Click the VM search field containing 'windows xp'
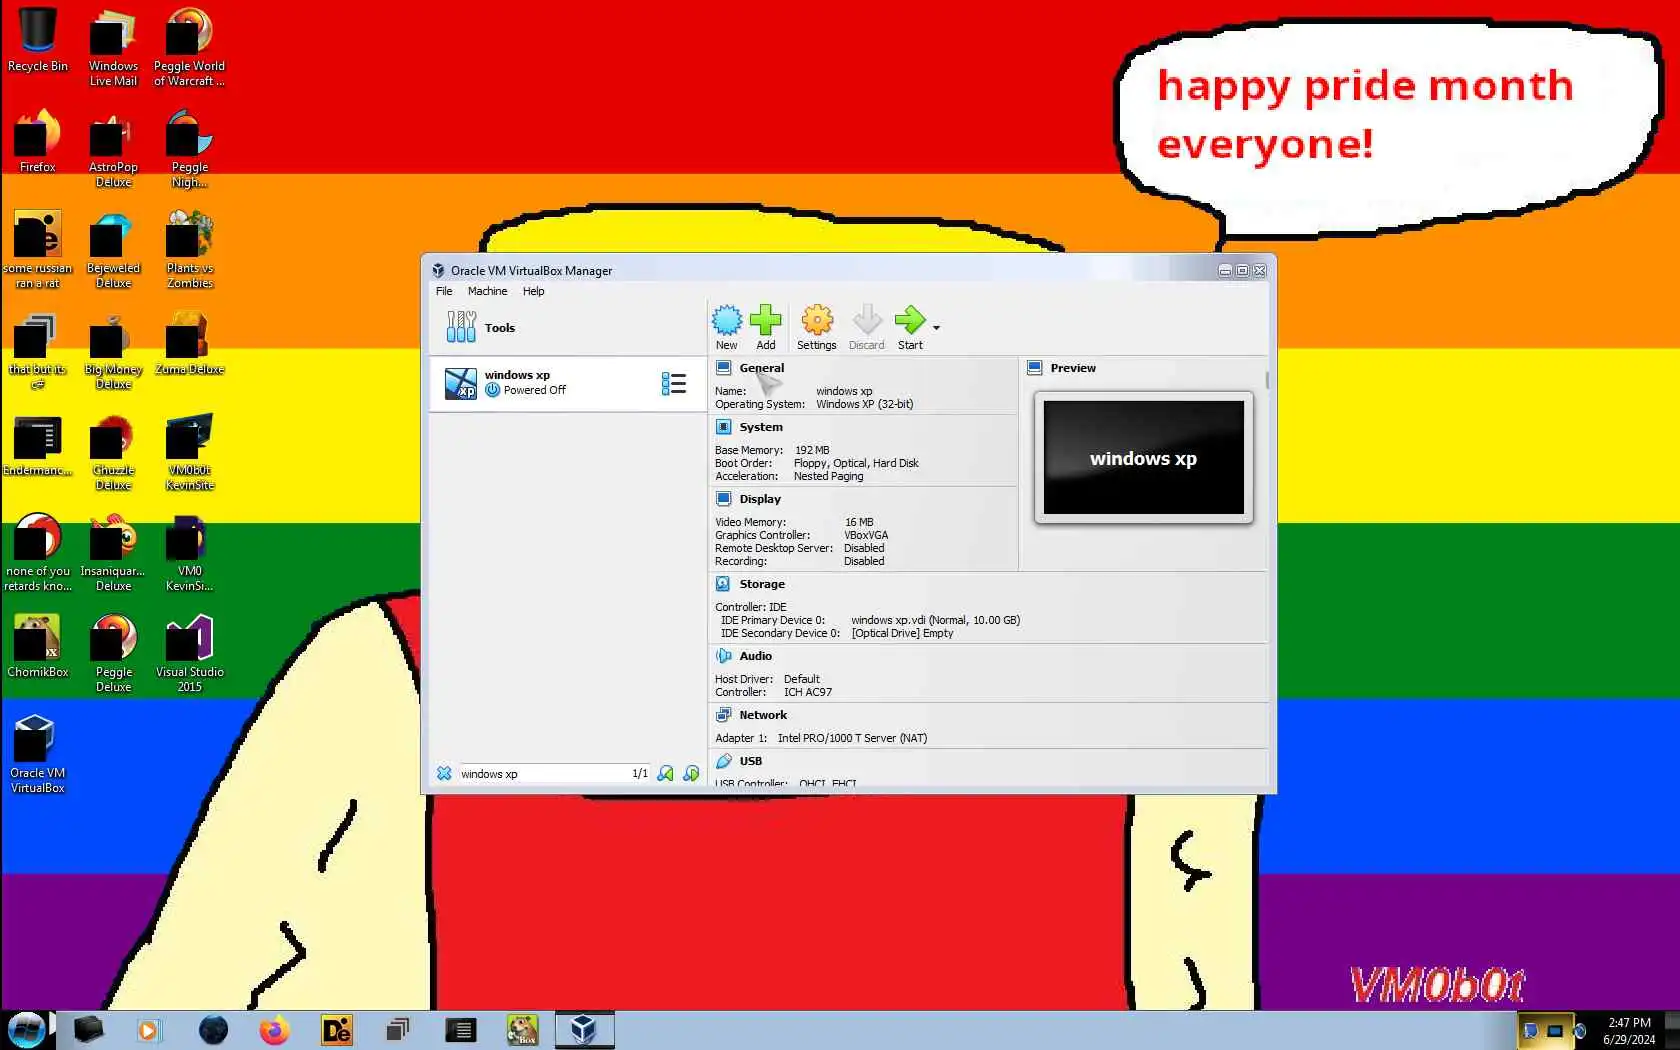 (555, 774)
